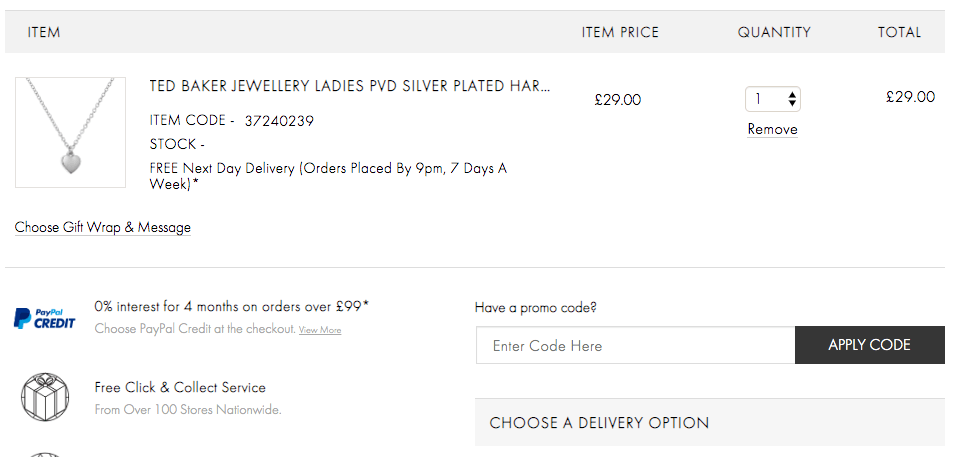The height and width of the screenshot is (457, 959).
Task: Remove the Ted Baker necklace from basket
Action: (x=772, y=130)
